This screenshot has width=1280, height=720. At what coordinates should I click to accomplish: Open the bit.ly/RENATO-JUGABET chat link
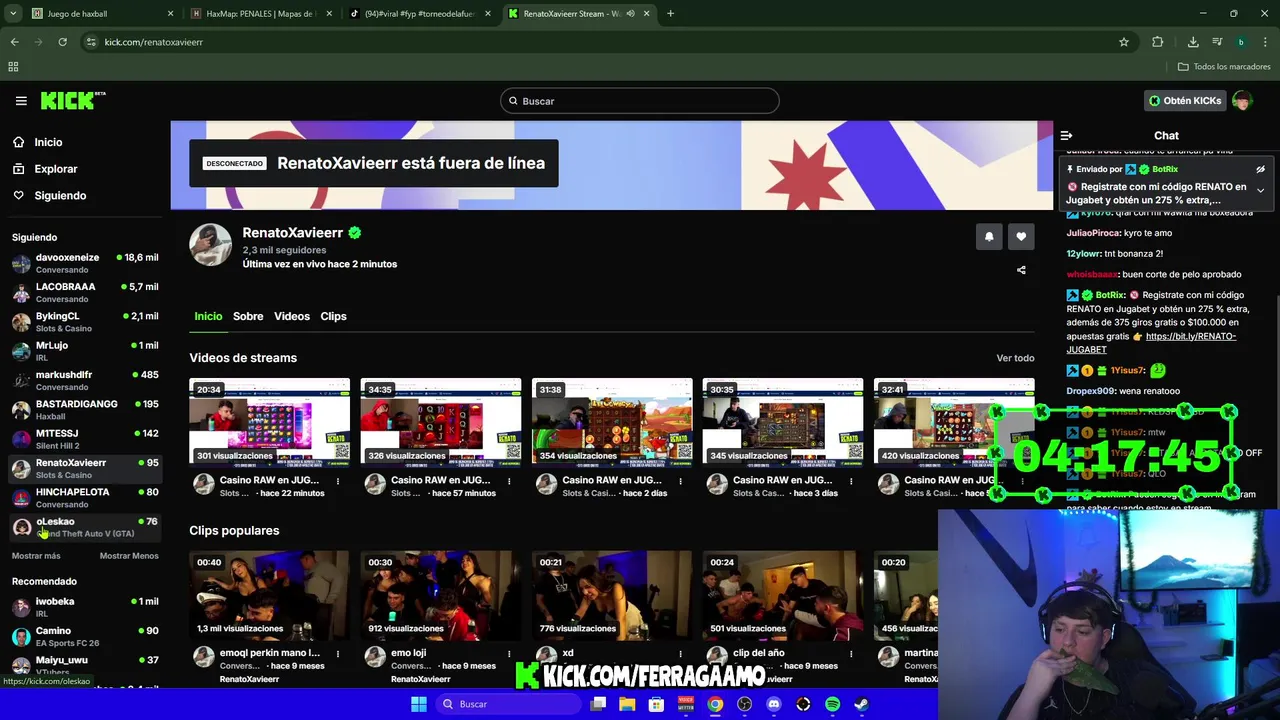click(x=1152, y=343)
